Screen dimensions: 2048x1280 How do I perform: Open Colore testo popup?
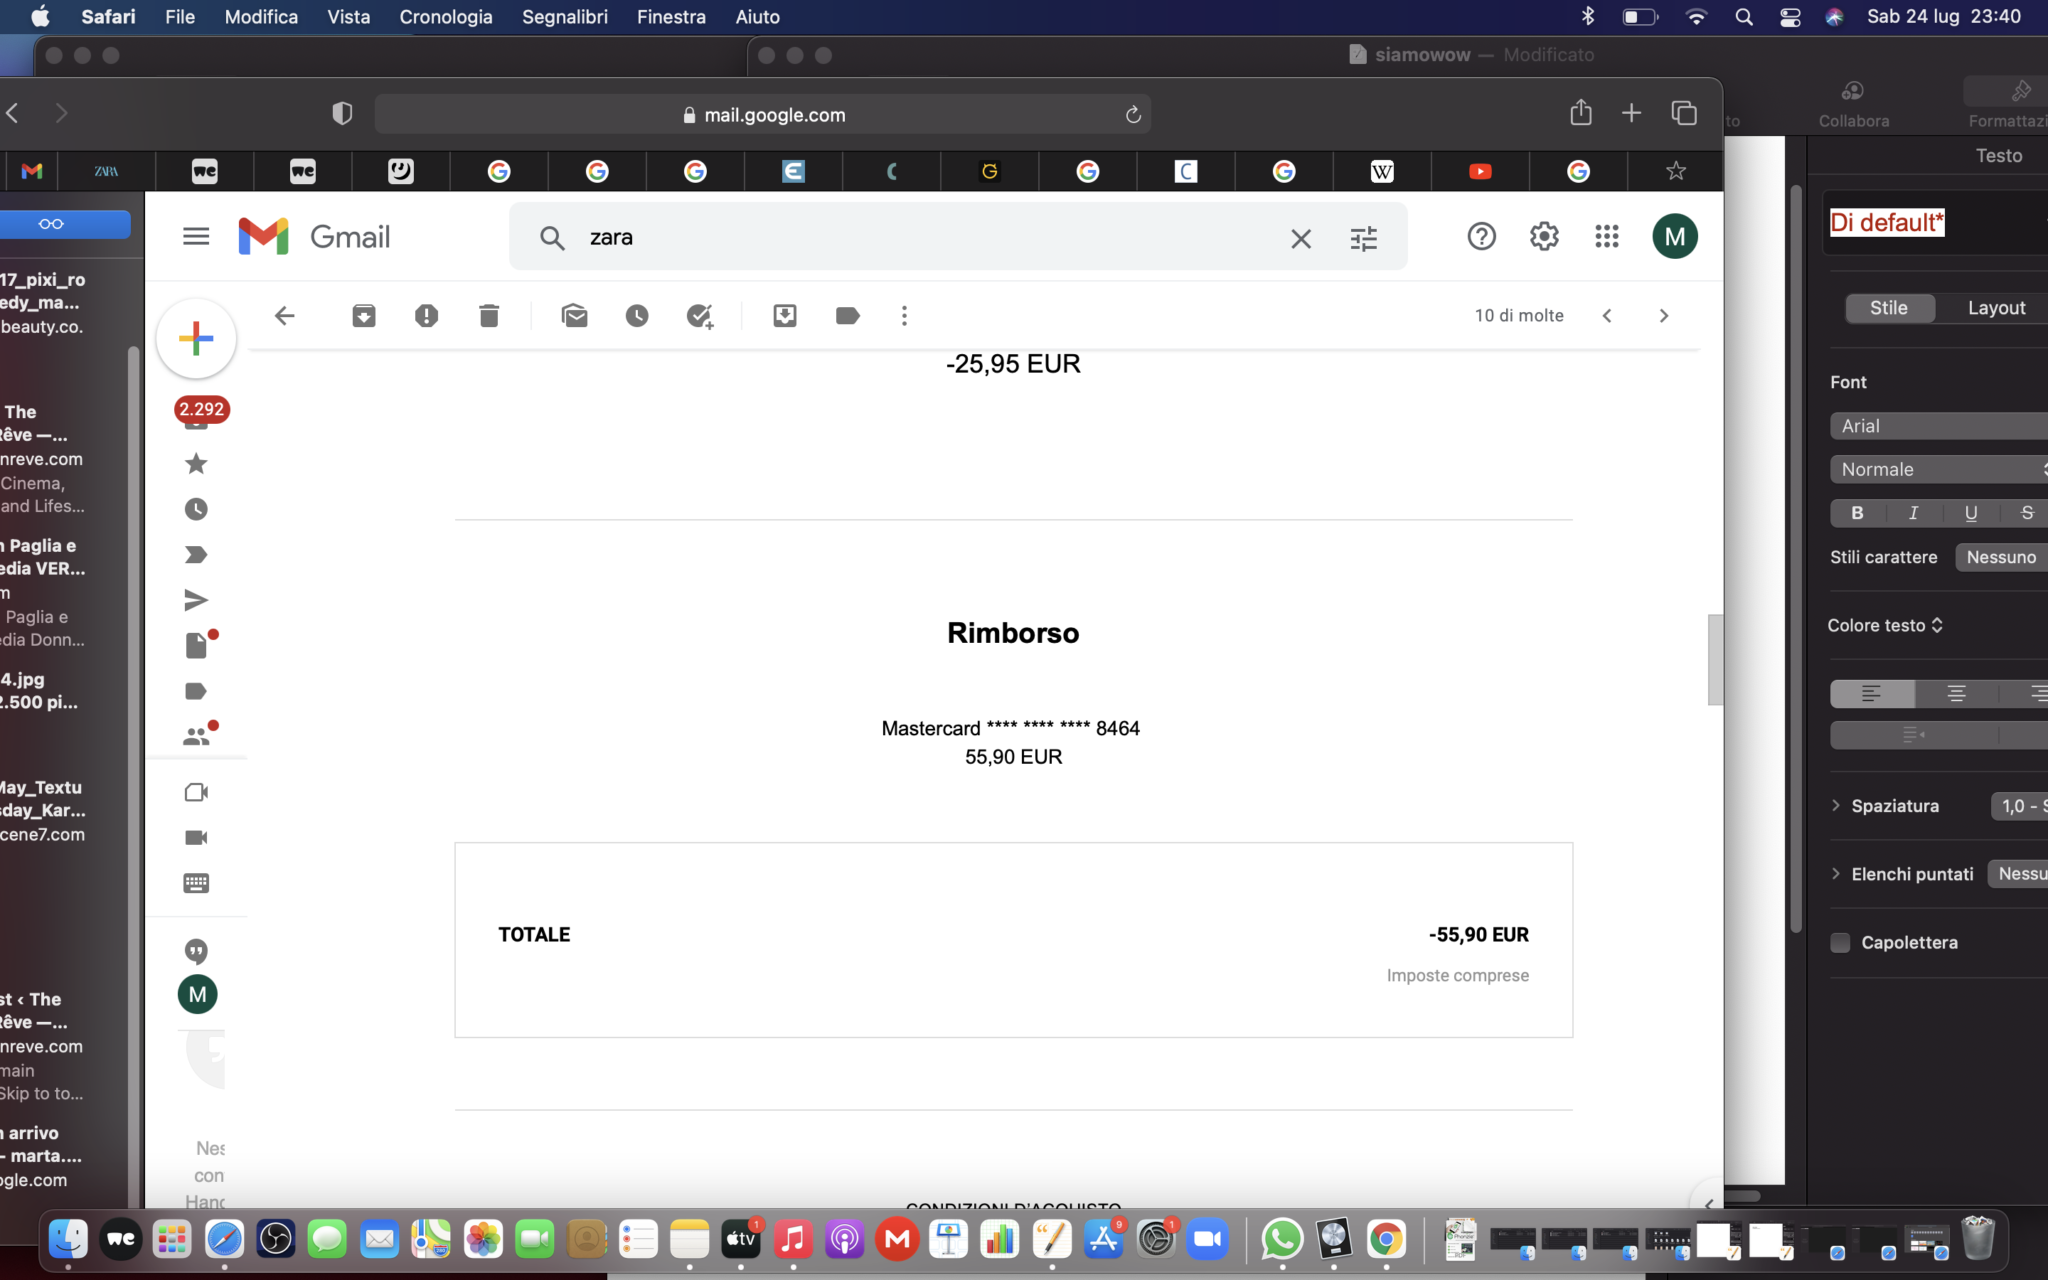pos(1885,626)
